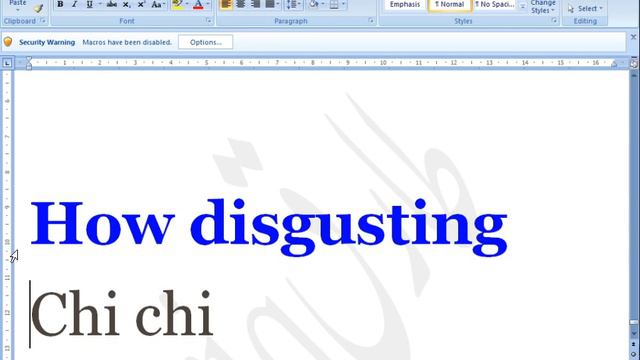Open the Clipboard pane launcher
The height and width of the screenshot is (360, 640).
tap(43, 20)
